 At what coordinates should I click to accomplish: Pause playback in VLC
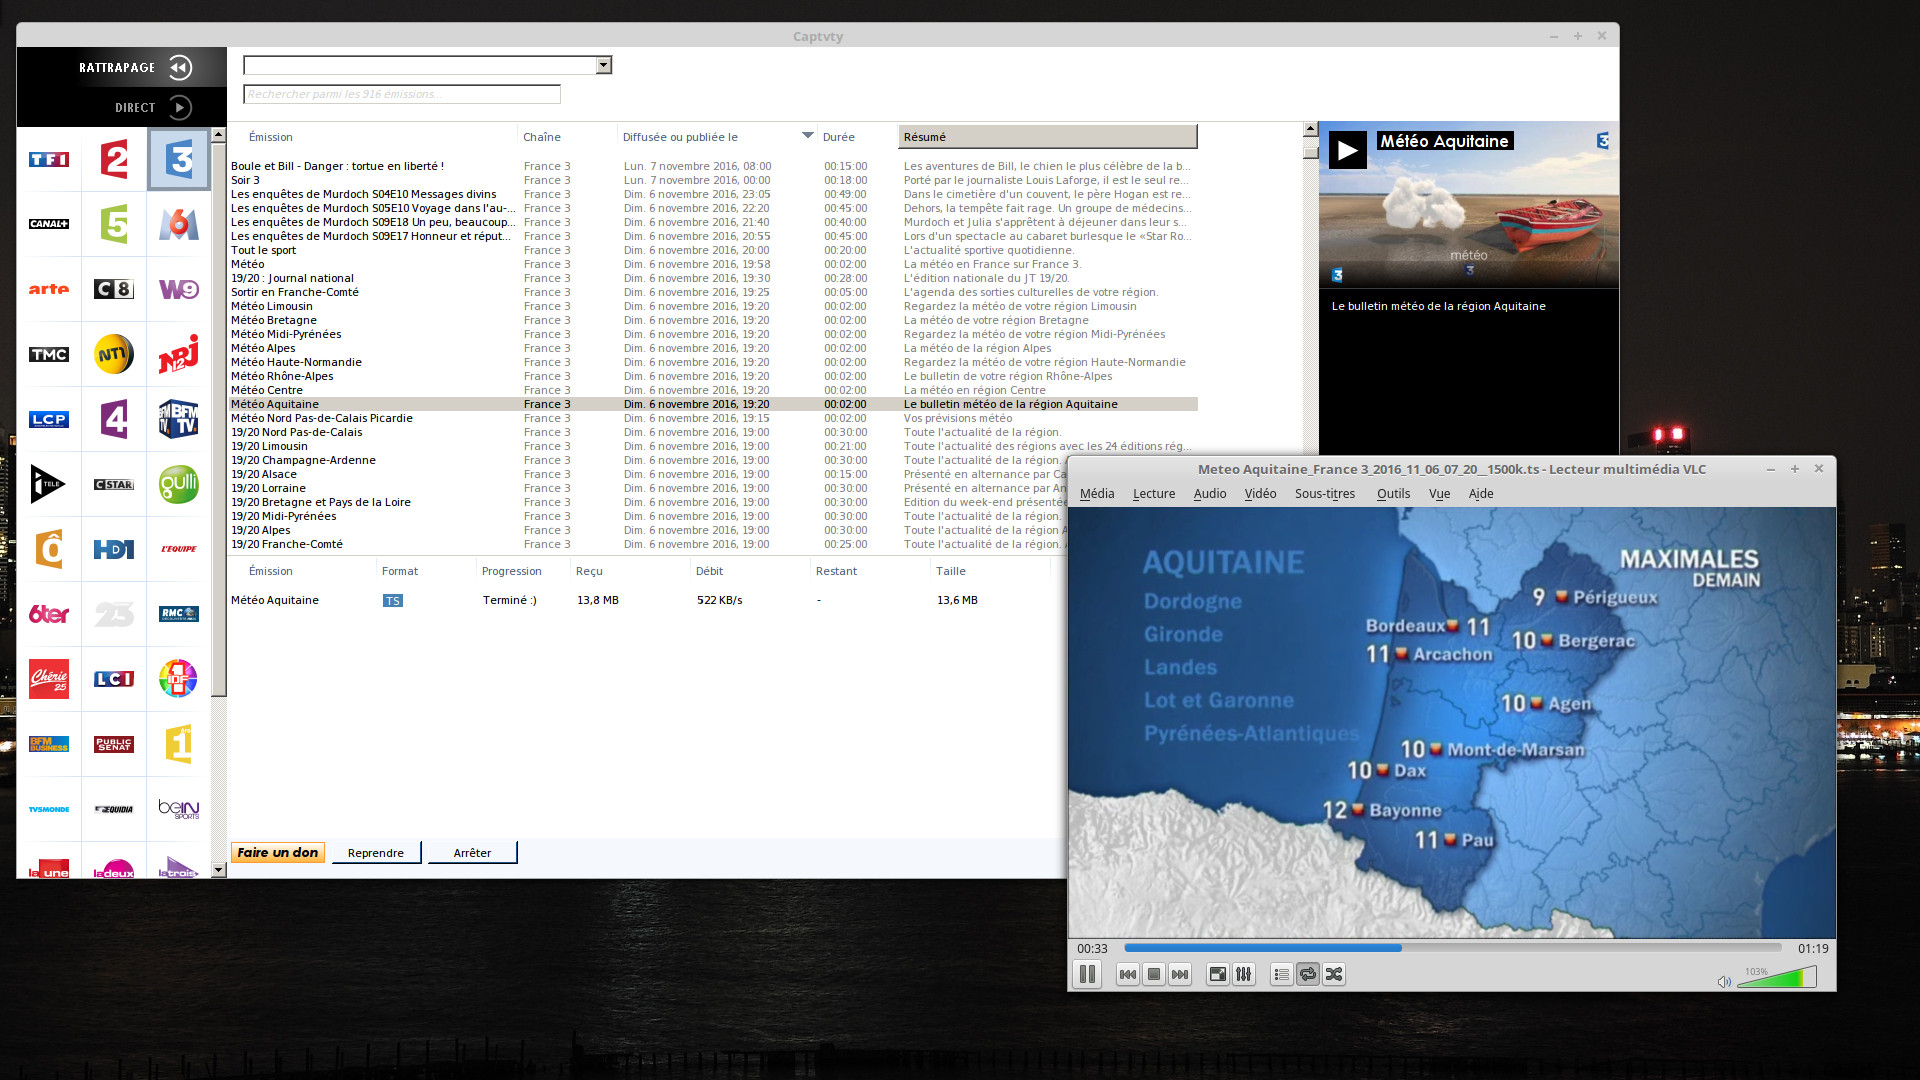pos(1087,974)
